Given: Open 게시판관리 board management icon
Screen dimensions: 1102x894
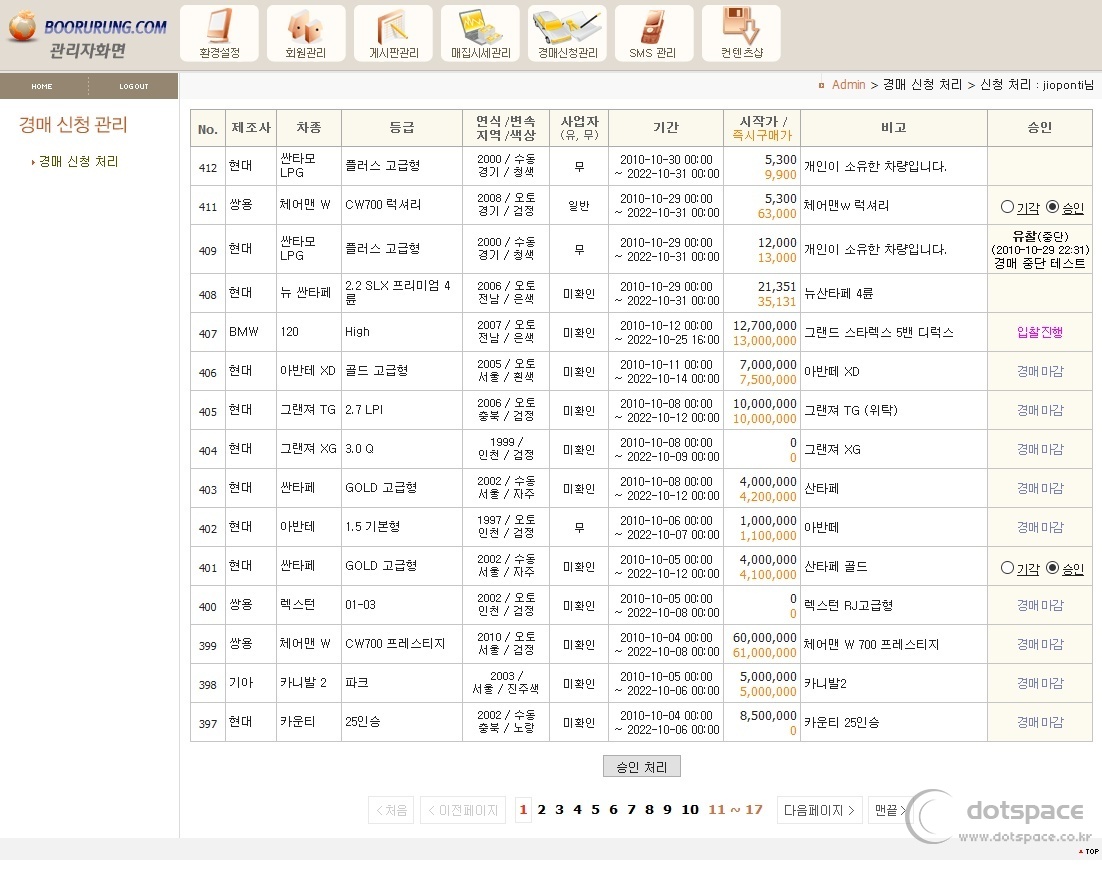Looking at the screenshot, I should click(392, 33).
